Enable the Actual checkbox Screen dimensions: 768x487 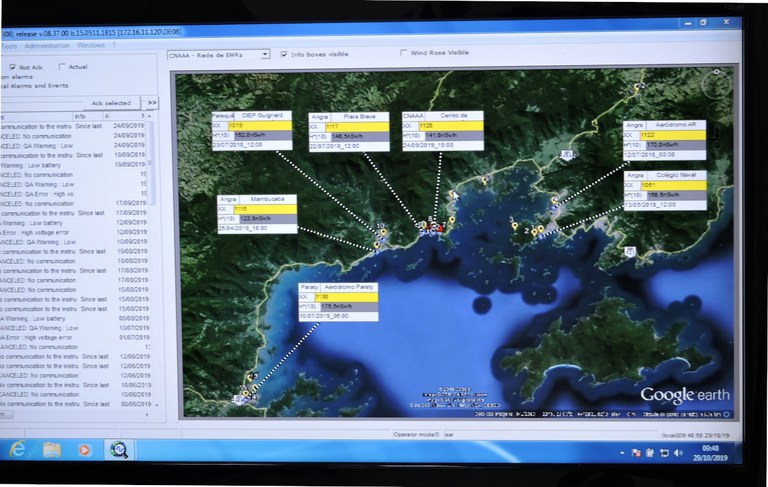(62, 68)
